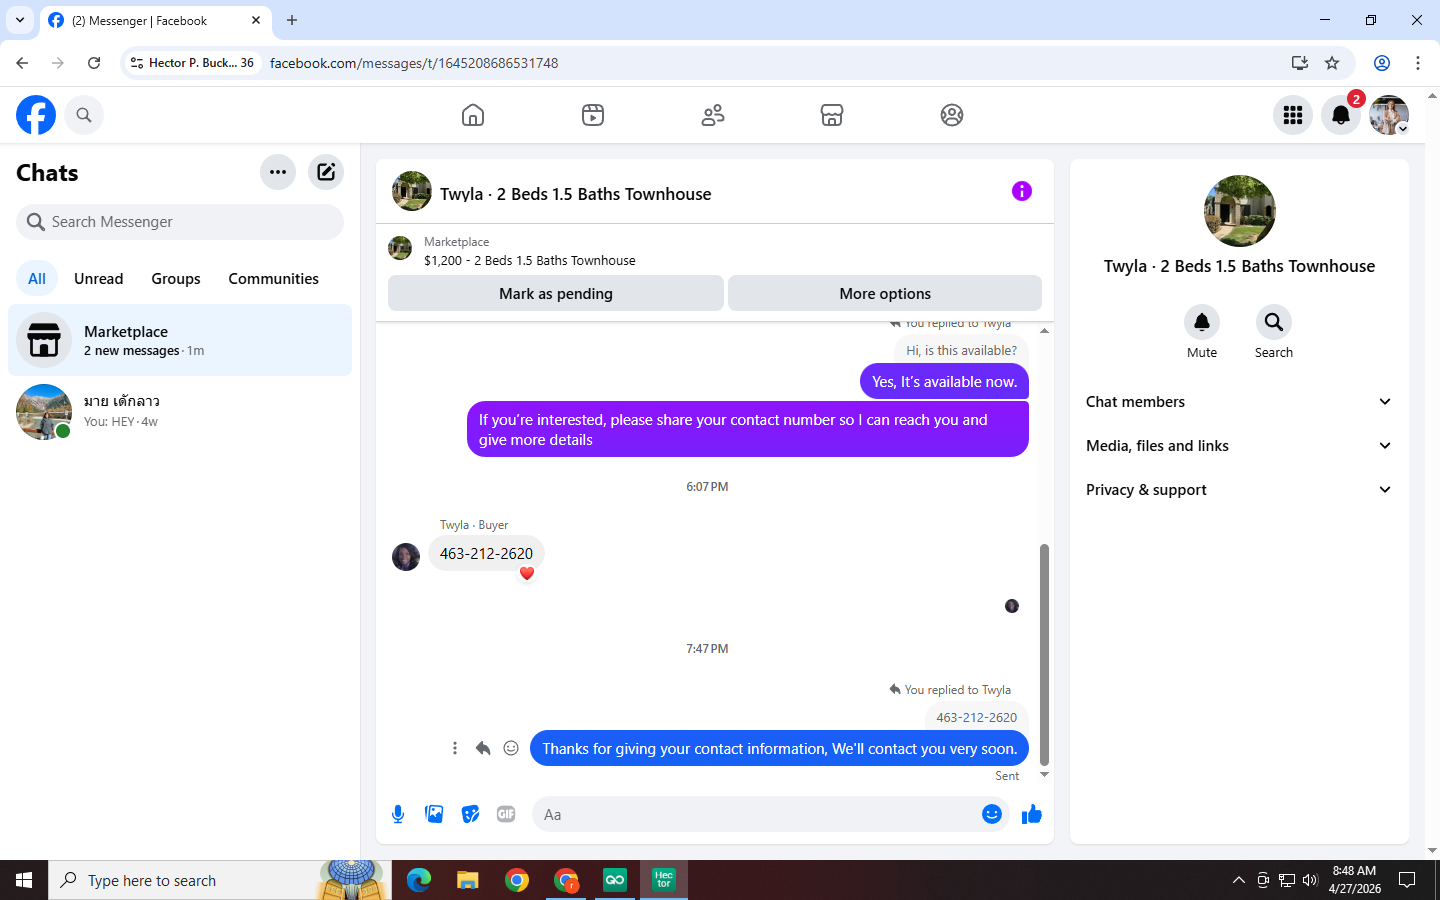This screenshot has height=900, width=1440.
Task: Reload the page with browser refresh button
Action: click(94, 63)
